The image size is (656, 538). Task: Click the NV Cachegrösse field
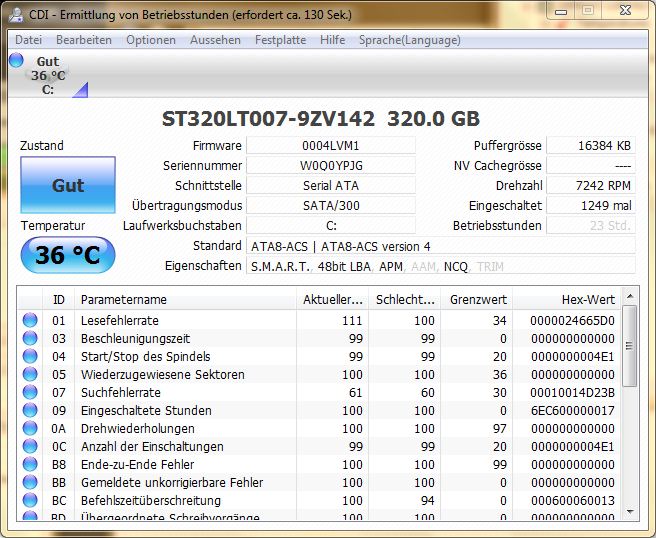(x=591, y=166)
